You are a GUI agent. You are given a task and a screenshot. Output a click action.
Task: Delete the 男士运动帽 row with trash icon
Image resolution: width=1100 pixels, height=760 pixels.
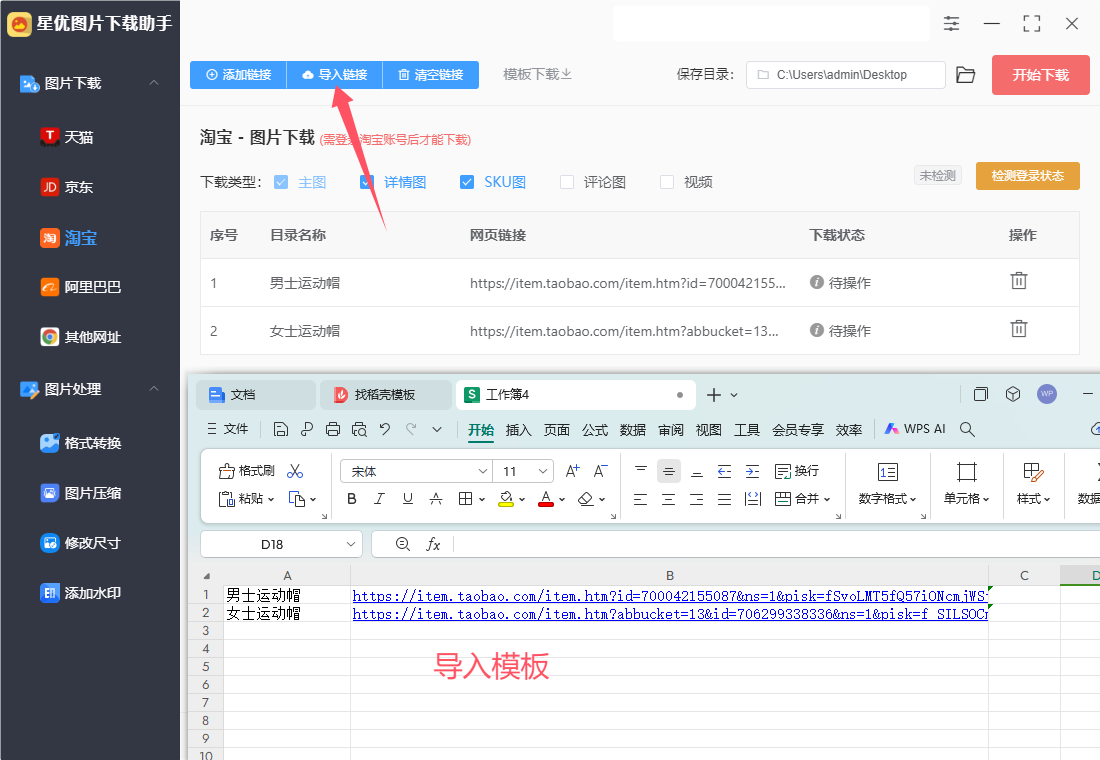[1019, 281]
